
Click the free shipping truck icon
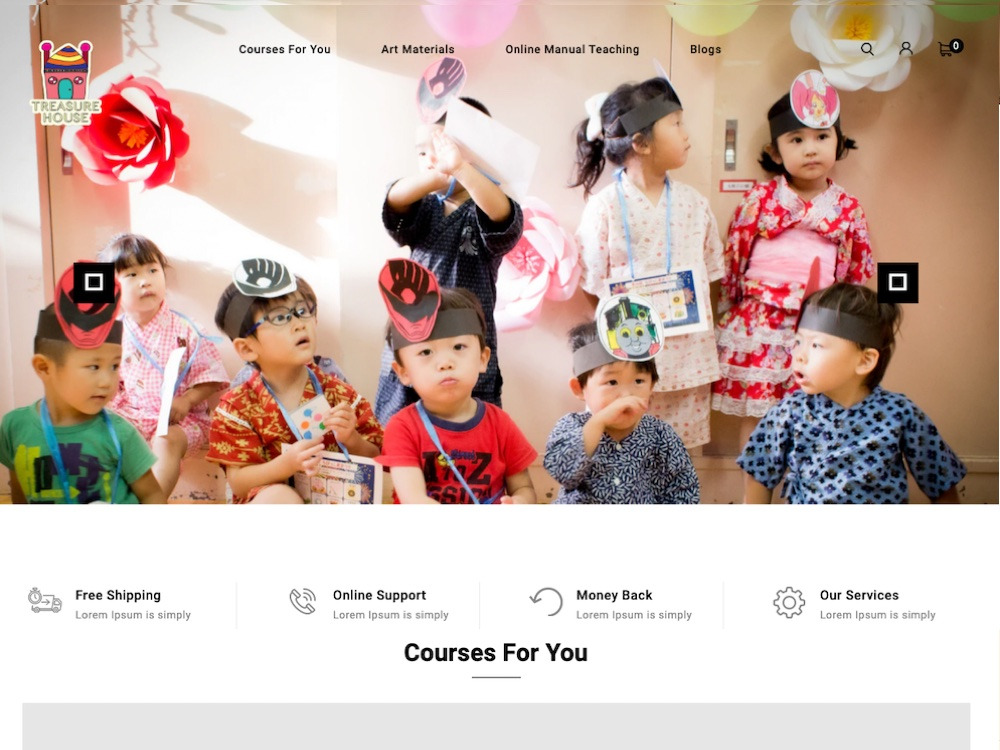(45, 601)
